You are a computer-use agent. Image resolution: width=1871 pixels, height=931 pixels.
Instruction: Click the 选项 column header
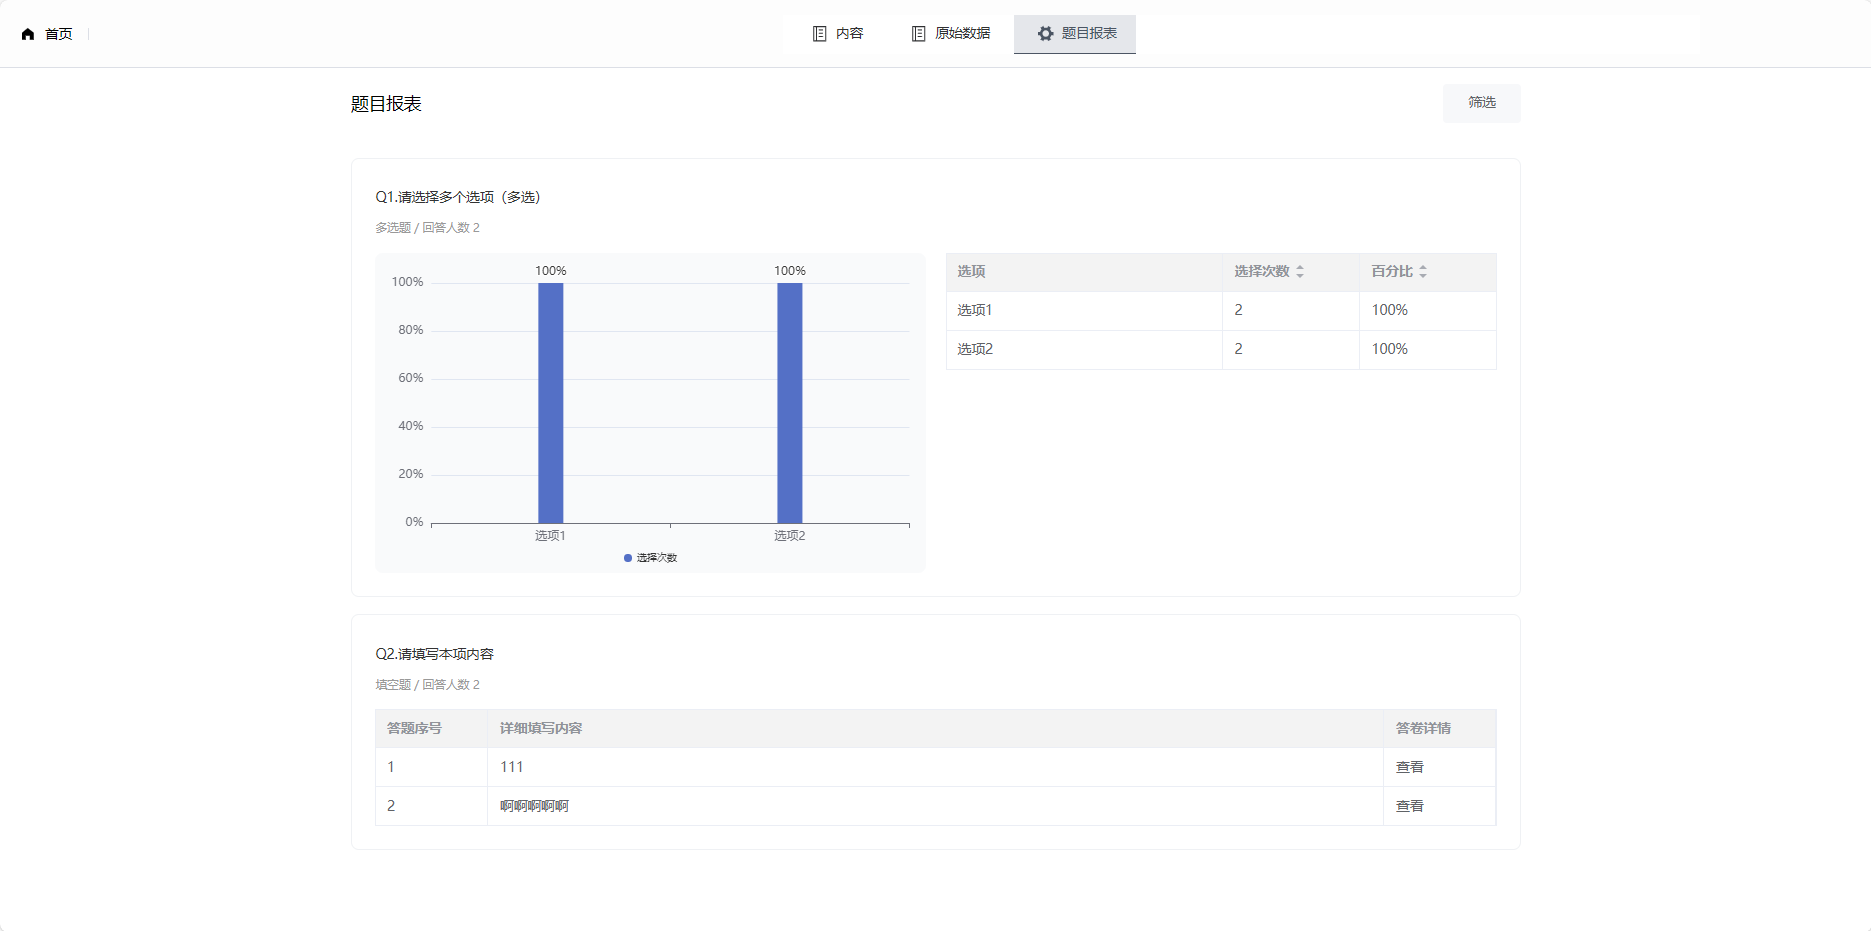coord(1084,272)
